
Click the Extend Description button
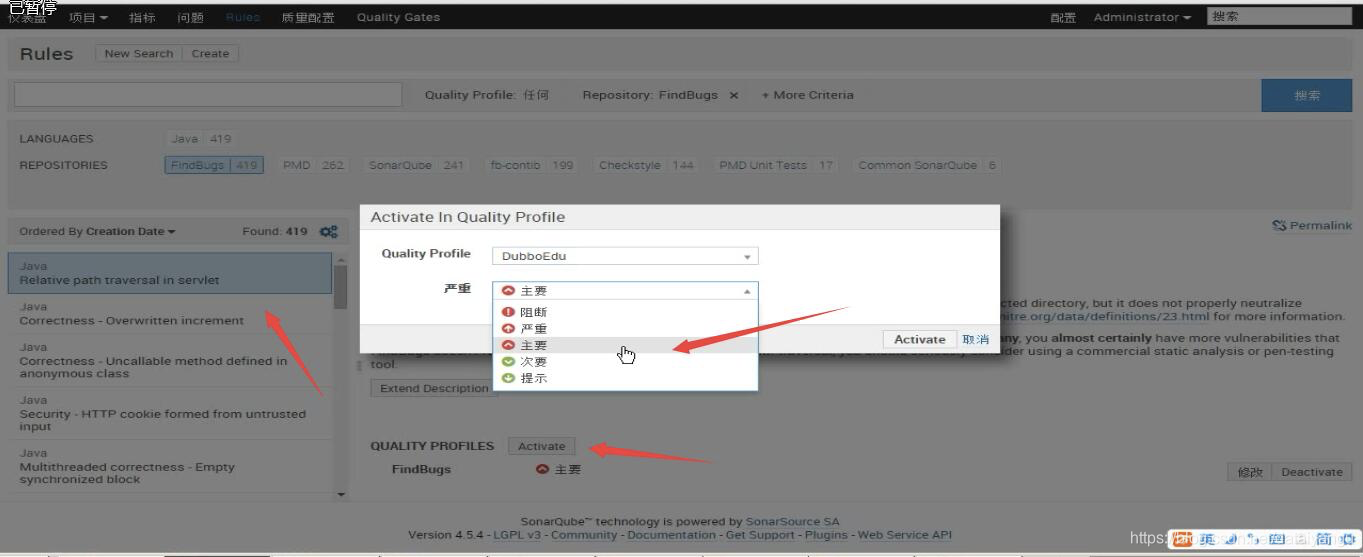click(x=432, y=388)
